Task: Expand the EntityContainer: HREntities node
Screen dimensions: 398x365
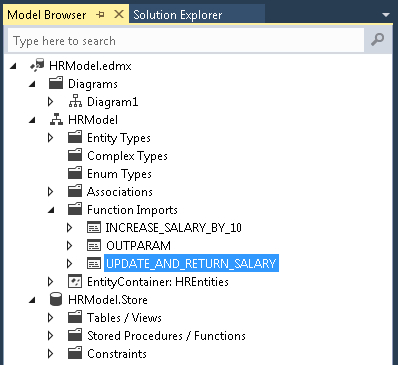Action: point(51,282)
